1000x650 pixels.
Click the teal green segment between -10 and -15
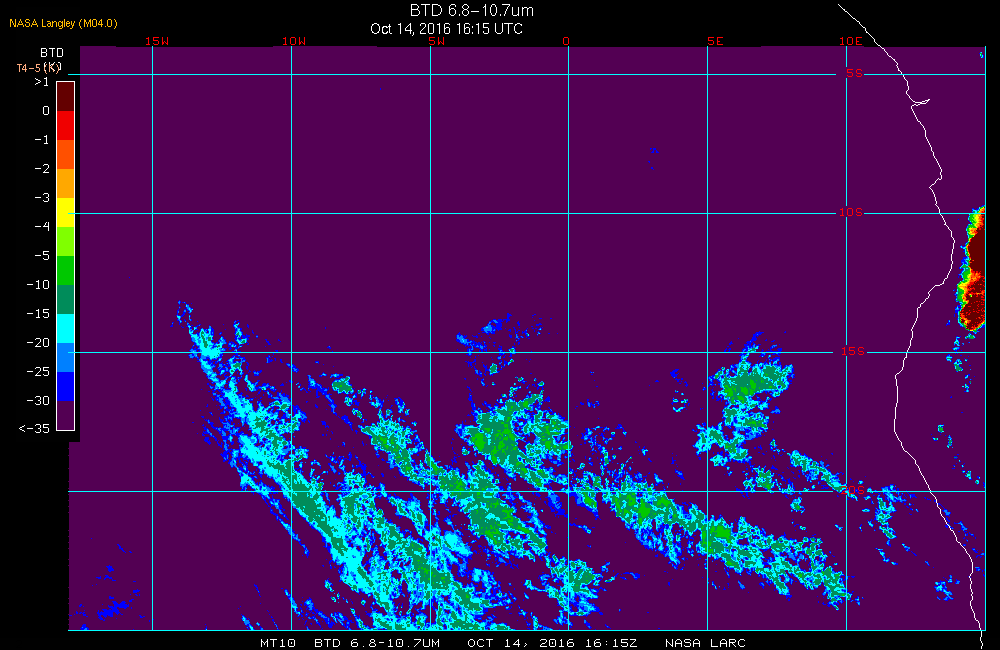tap(66, 299)
